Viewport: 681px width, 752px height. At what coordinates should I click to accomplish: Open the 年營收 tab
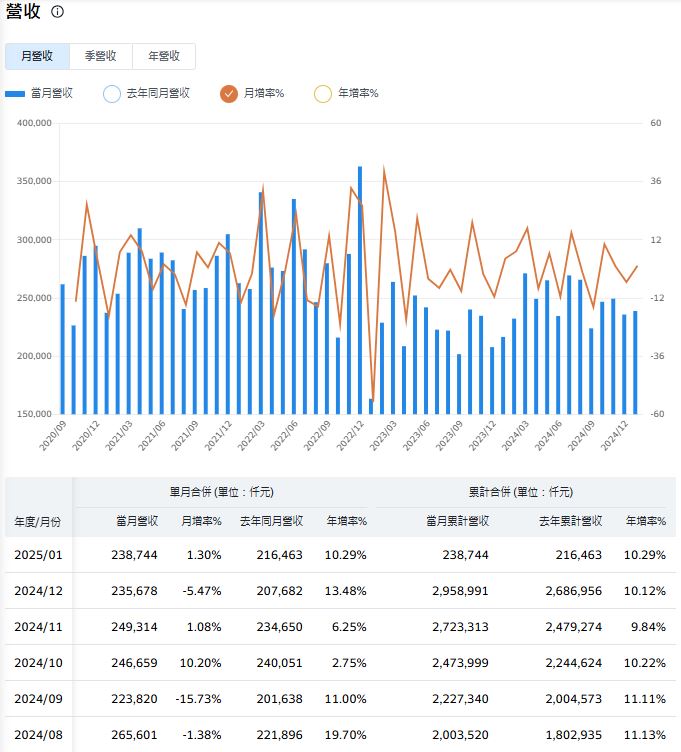coord(164,56)
